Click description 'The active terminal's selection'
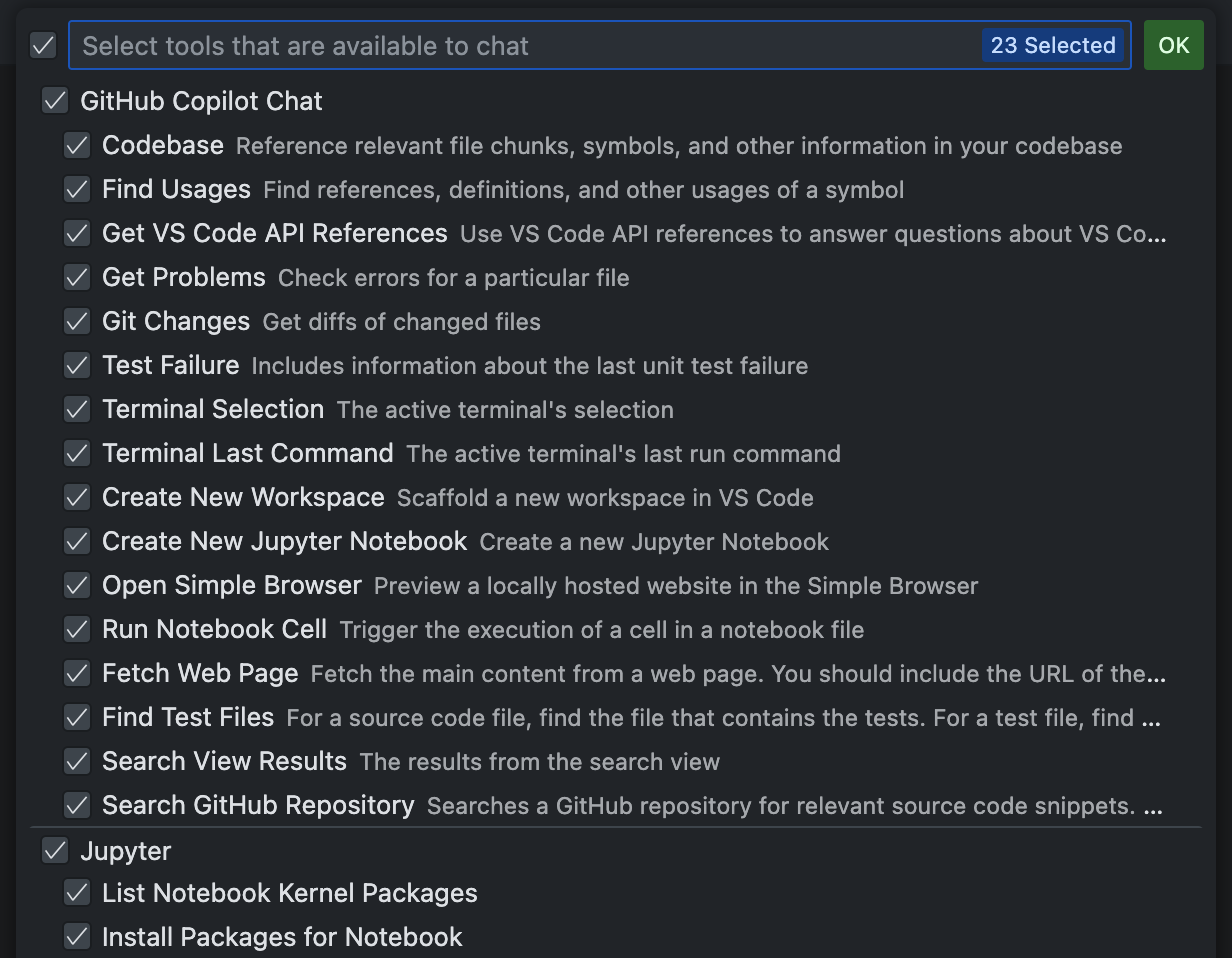This screenshot has width=1232, height=958. click(505, 410)
